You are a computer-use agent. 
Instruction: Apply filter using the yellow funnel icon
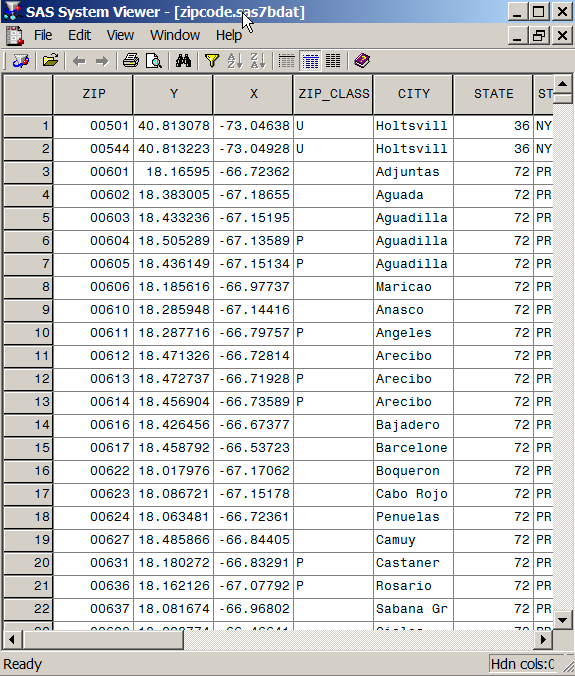click(212, 61)
